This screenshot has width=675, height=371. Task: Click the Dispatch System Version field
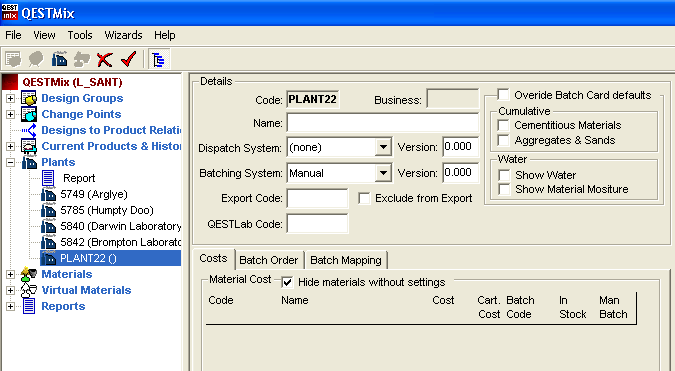[x=461, y=148]
